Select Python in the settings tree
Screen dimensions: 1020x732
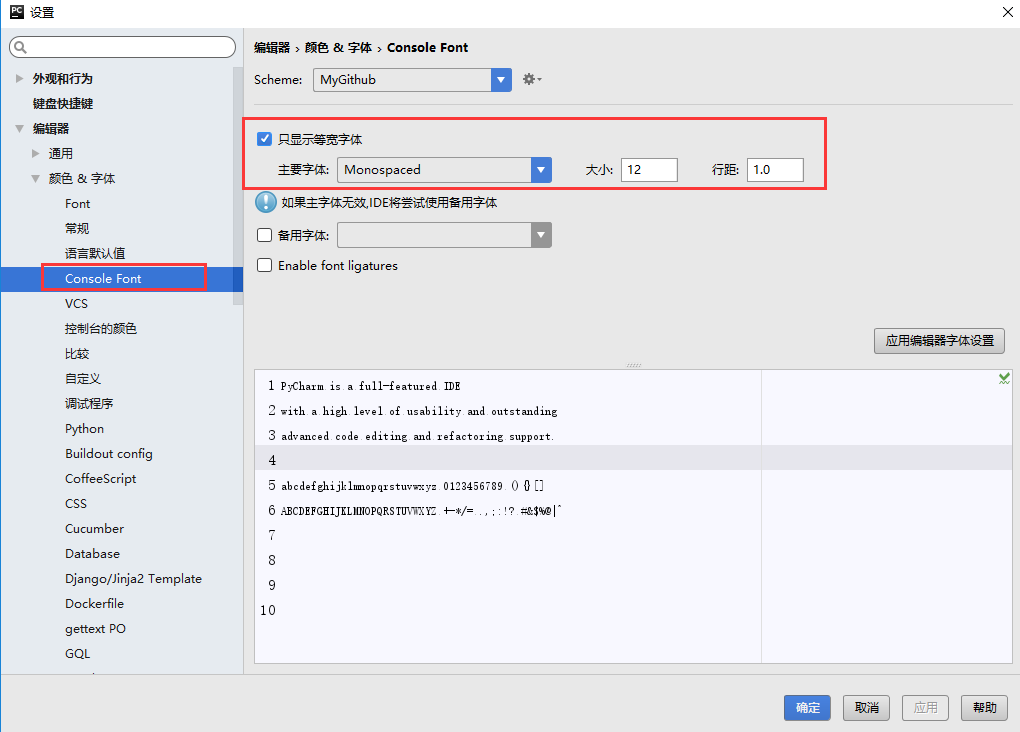coord(84,429)
